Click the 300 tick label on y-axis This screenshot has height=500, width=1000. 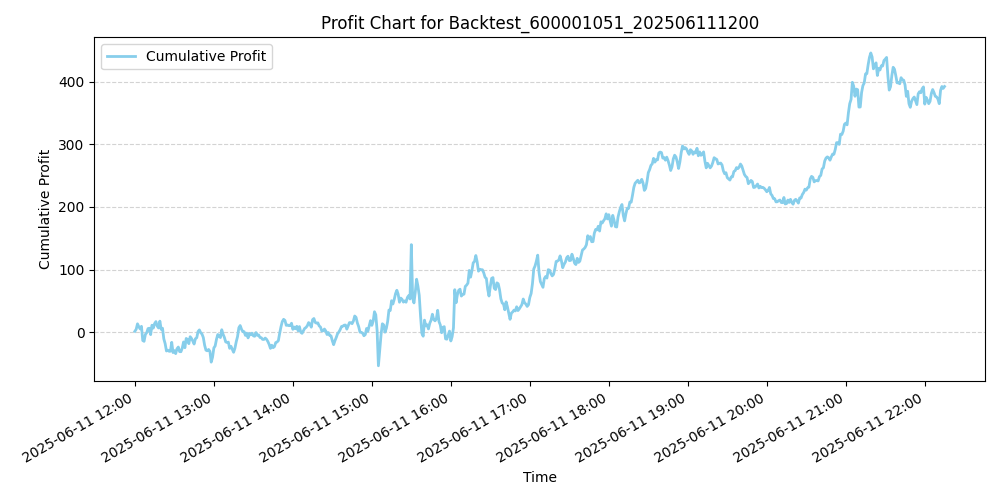pyautogui.click(x=73, y=145)
